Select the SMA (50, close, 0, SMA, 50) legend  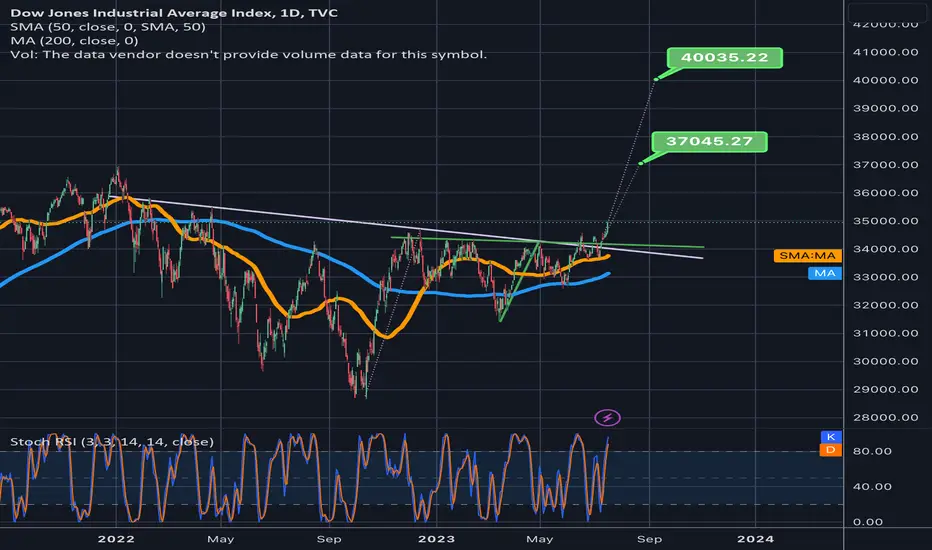108,27
